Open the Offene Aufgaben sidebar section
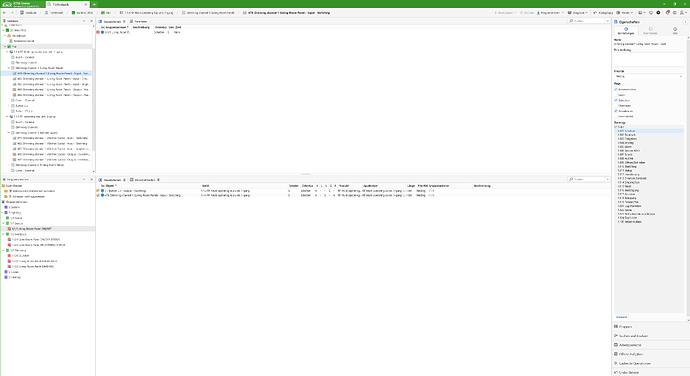Viewport: 690px width, 376px height. pos(631,354)
